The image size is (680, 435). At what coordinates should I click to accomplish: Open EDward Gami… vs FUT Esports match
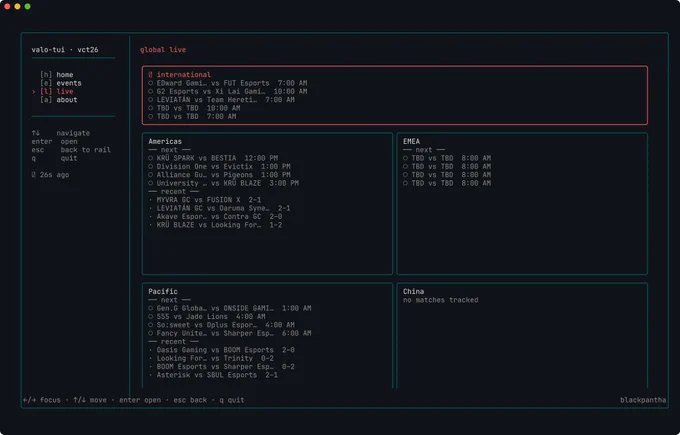(228, 83)
